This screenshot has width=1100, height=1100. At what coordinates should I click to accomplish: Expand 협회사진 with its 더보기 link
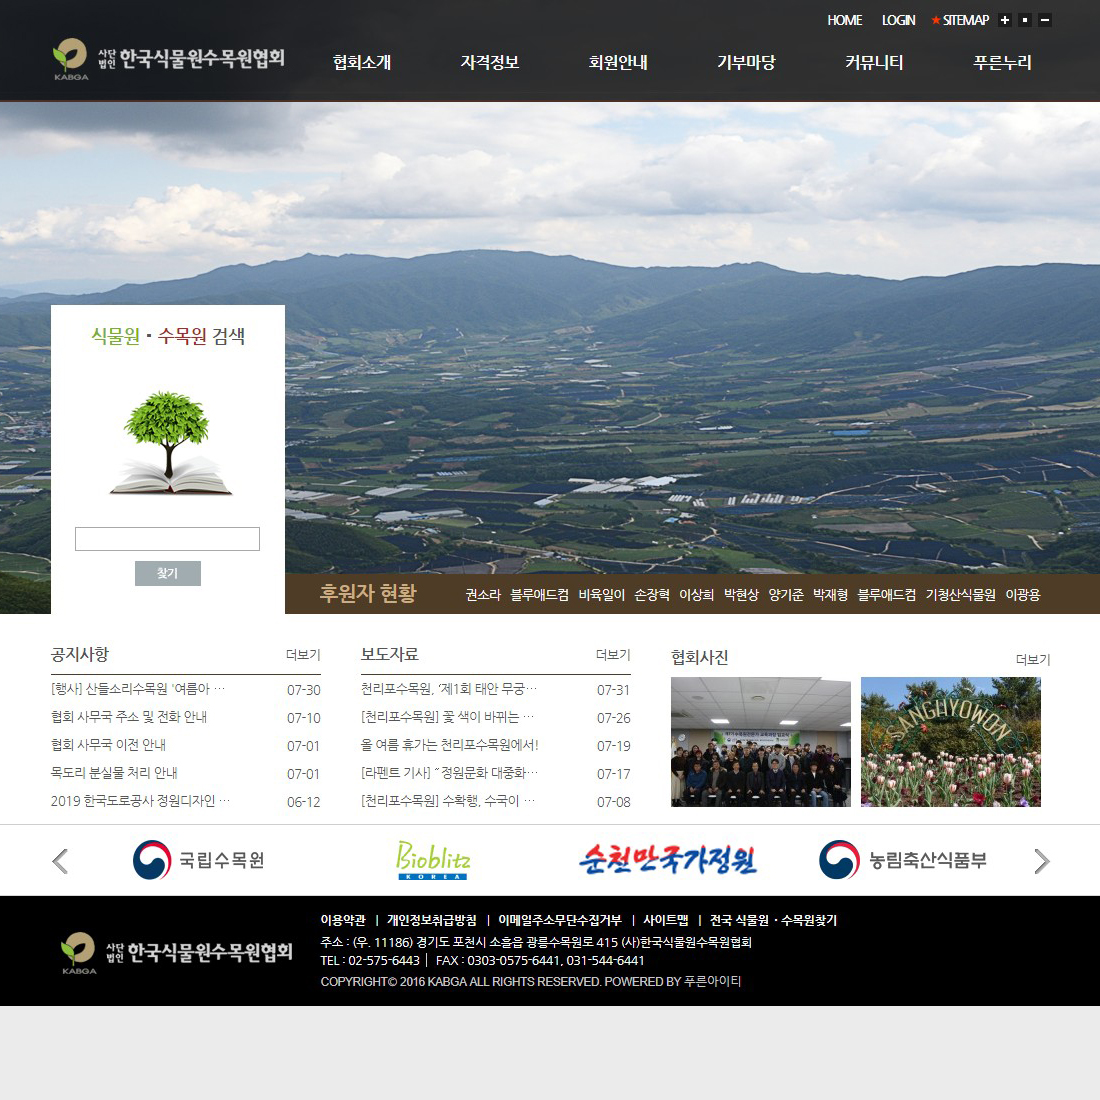pos(1033,660)
